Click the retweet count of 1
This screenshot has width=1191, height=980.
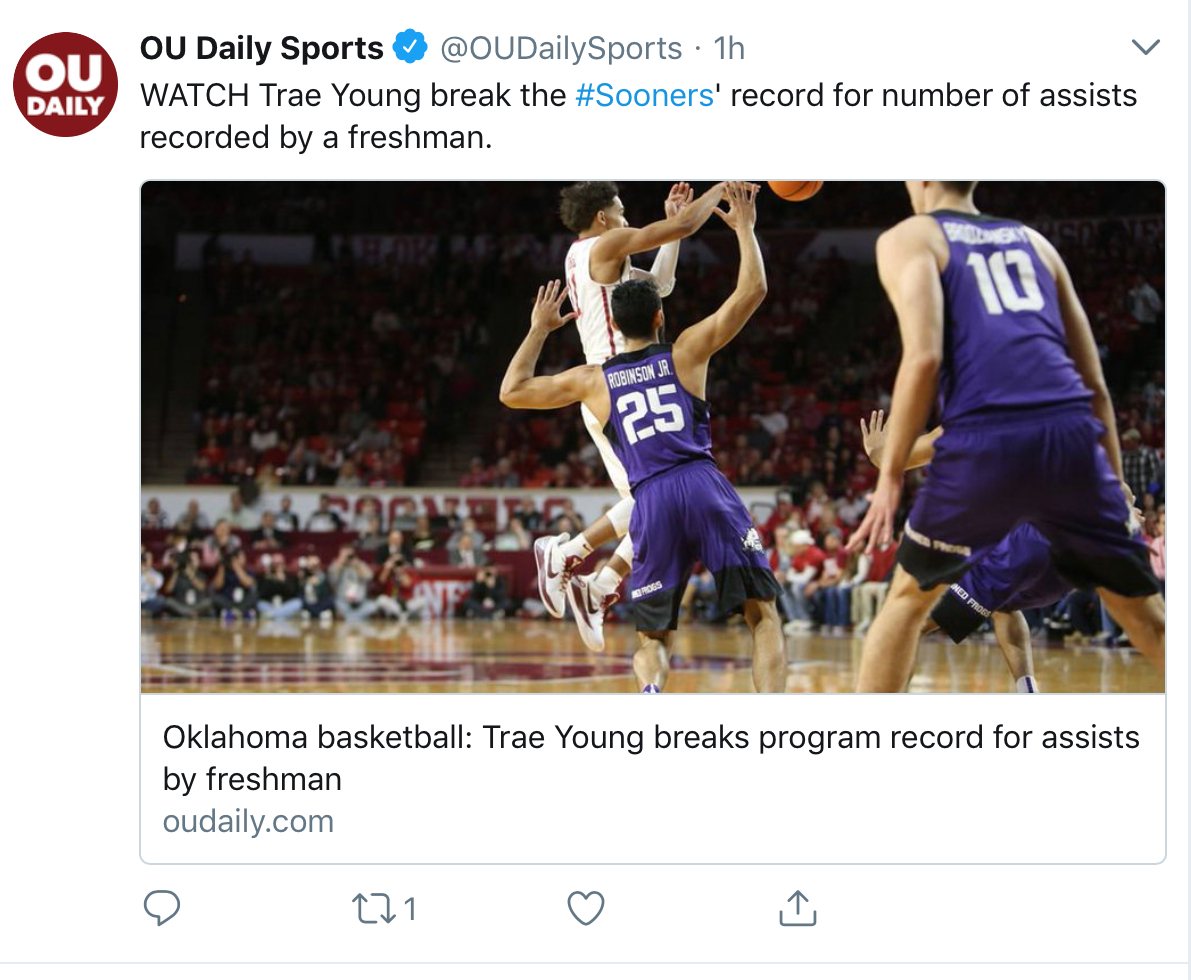(409, 908)
